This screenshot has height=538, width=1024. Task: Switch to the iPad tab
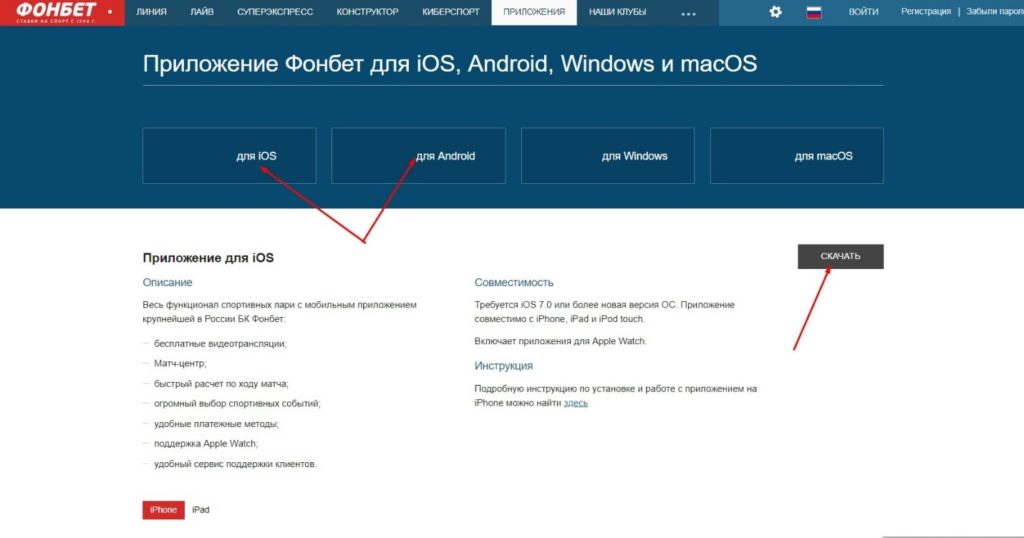pyautogui.click(x=200, y=510)
